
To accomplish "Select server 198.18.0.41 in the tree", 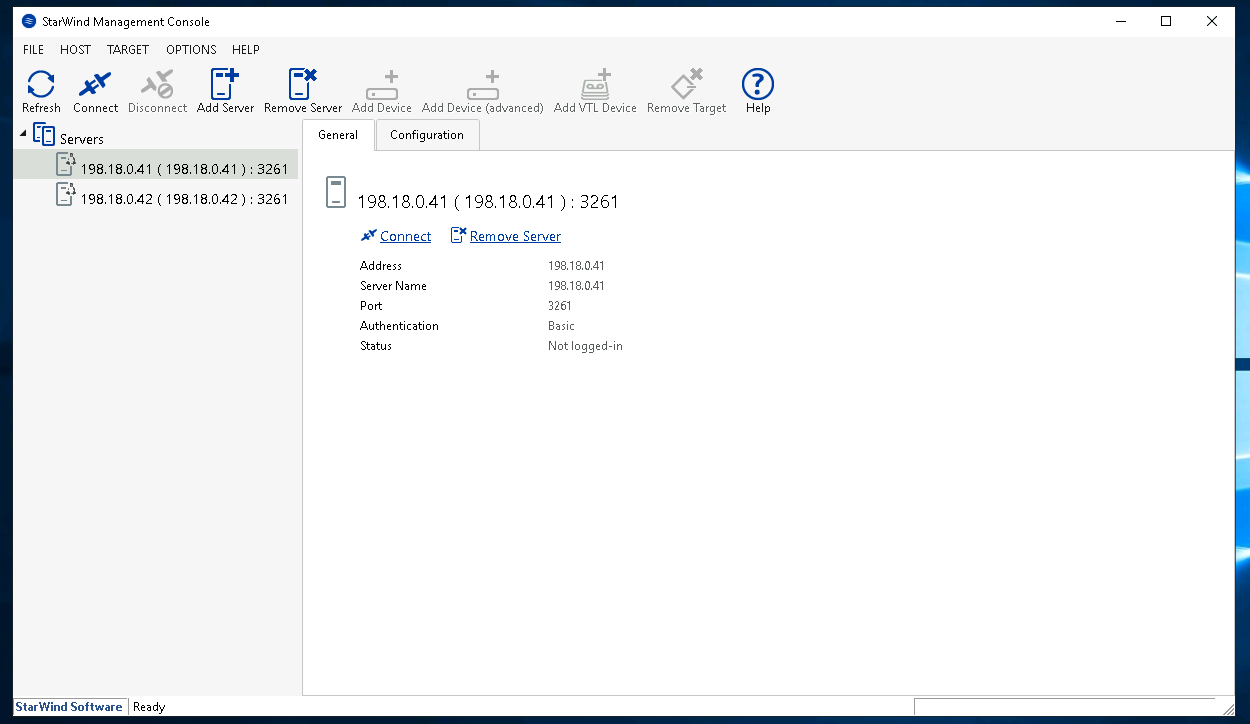I will [184, 169].
